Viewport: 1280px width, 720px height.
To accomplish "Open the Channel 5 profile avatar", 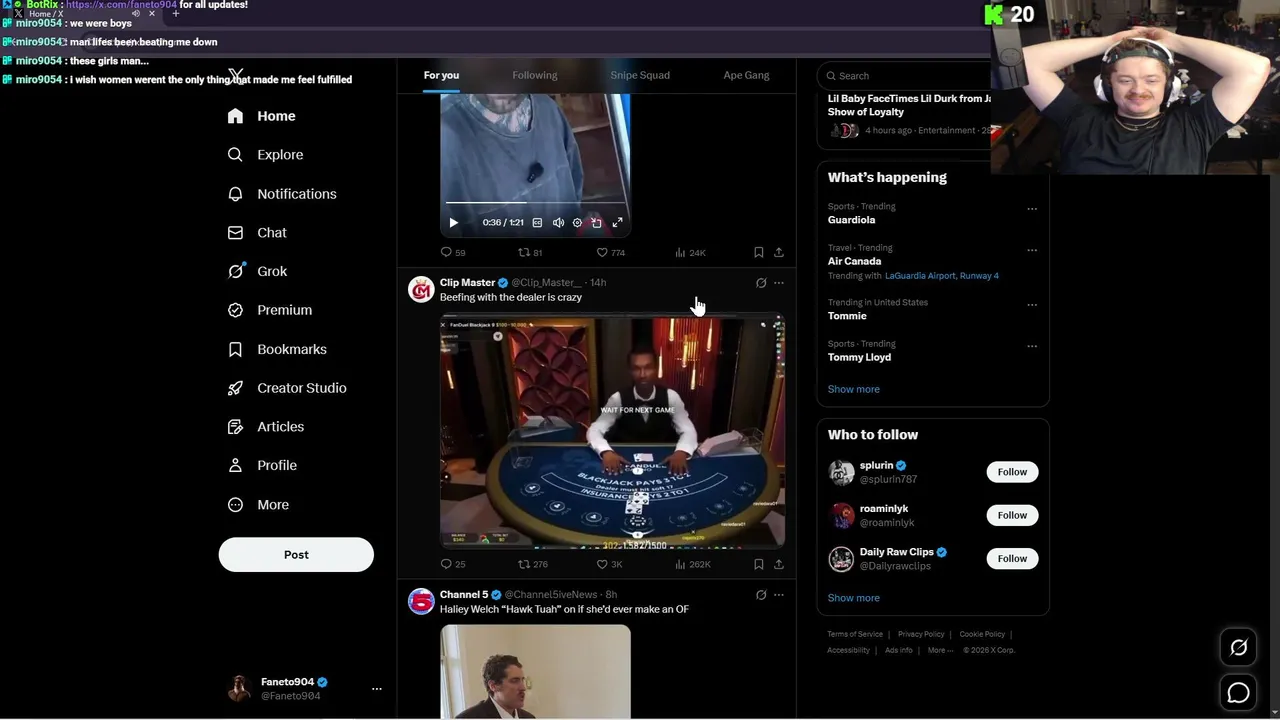I will pyautogui.click(x=421, y=601).
